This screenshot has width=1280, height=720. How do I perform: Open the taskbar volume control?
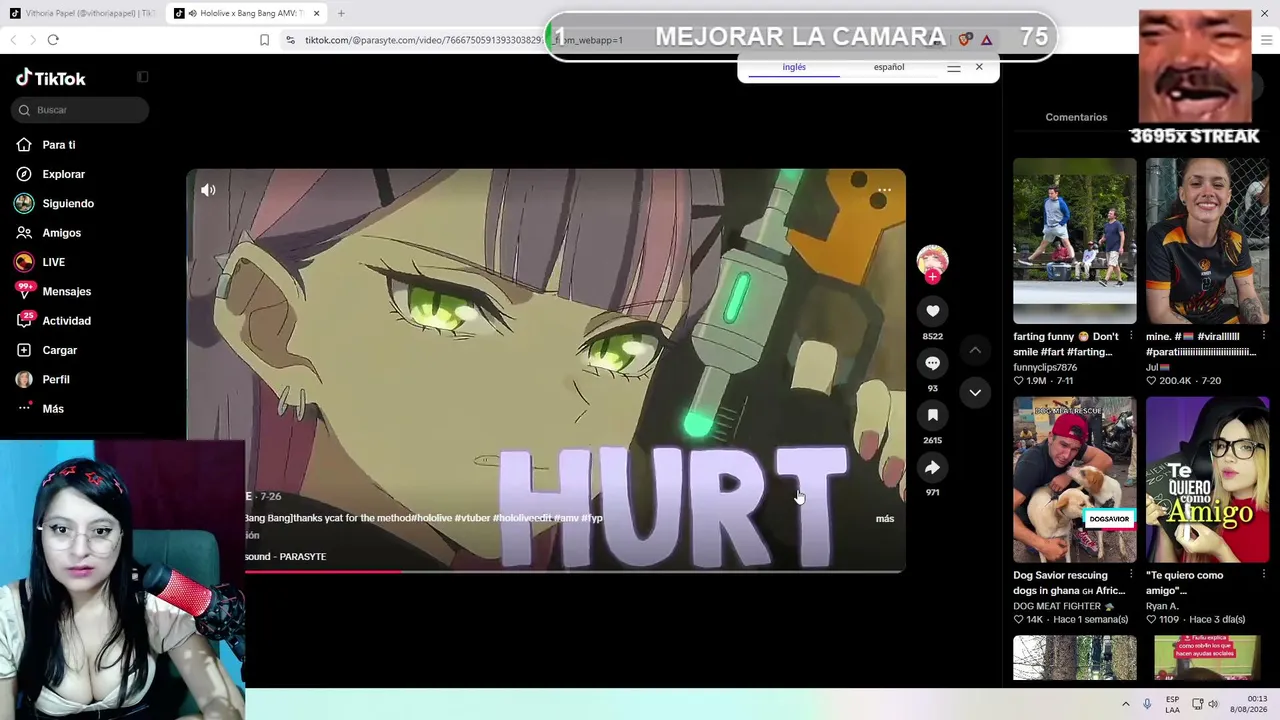(1213, 704)
